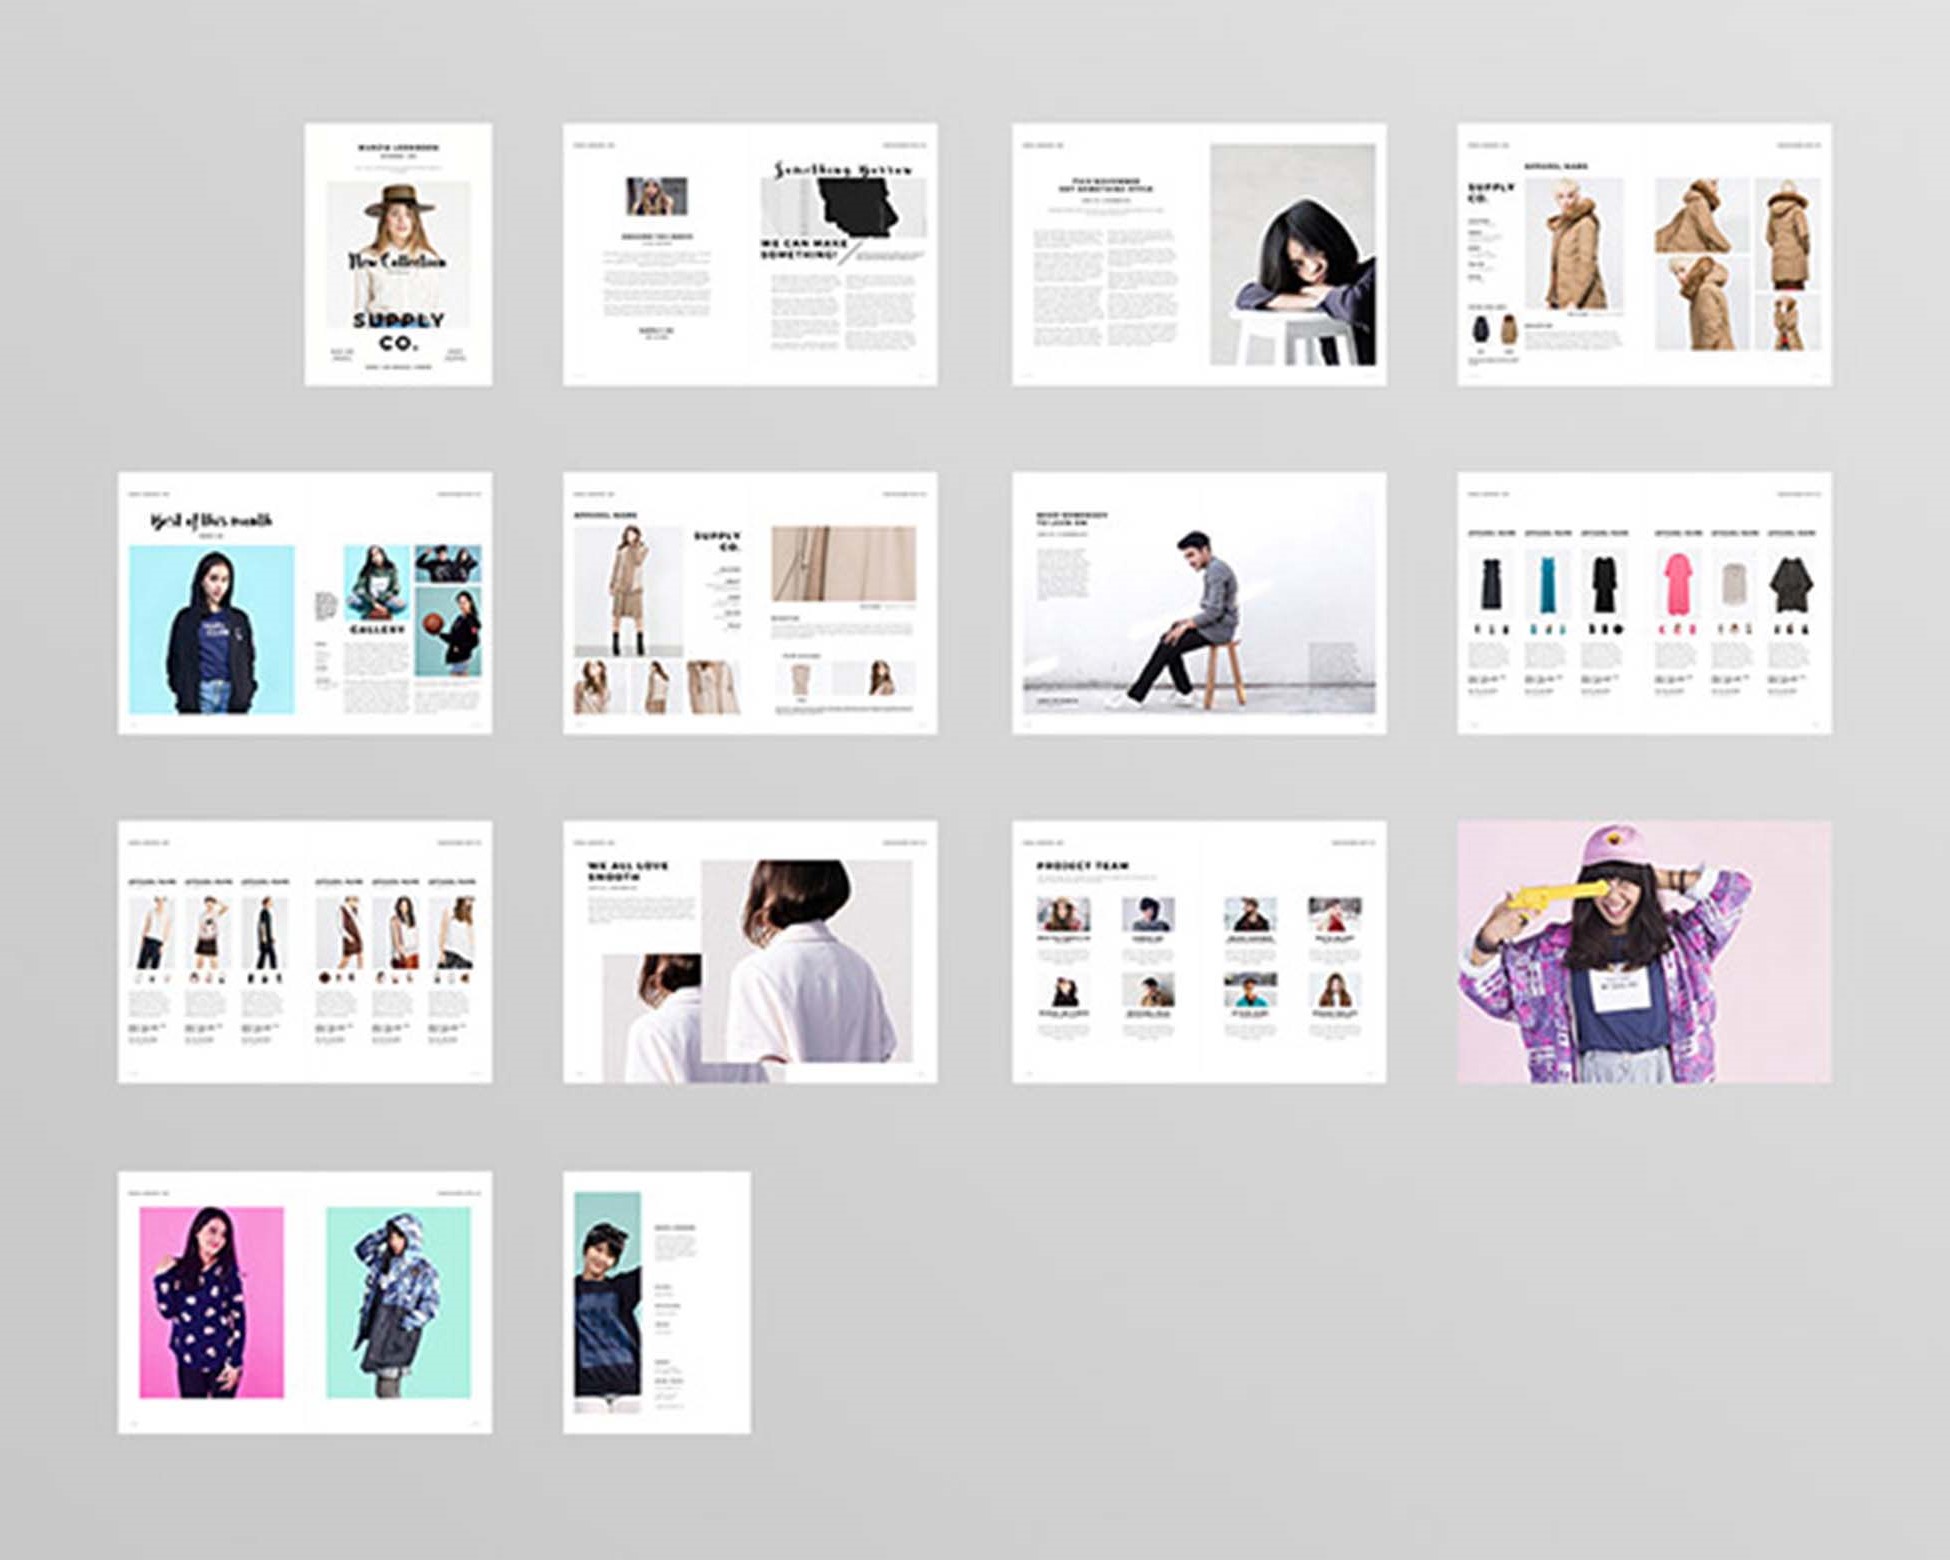Viewport: 1950px width, 1560px height.
Task: Select the beige coat apparel spread
Action: pos(749,603)
